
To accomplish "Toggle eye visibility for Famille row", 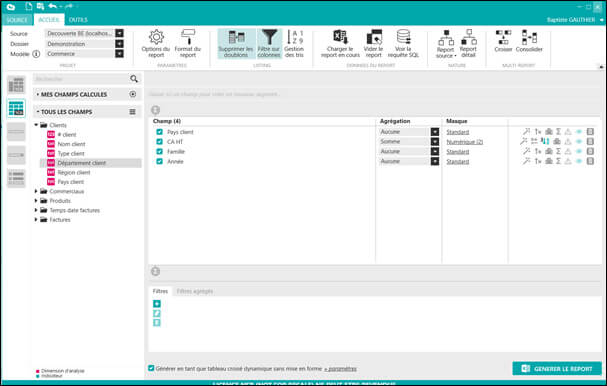I will click(x=579, y=151).
